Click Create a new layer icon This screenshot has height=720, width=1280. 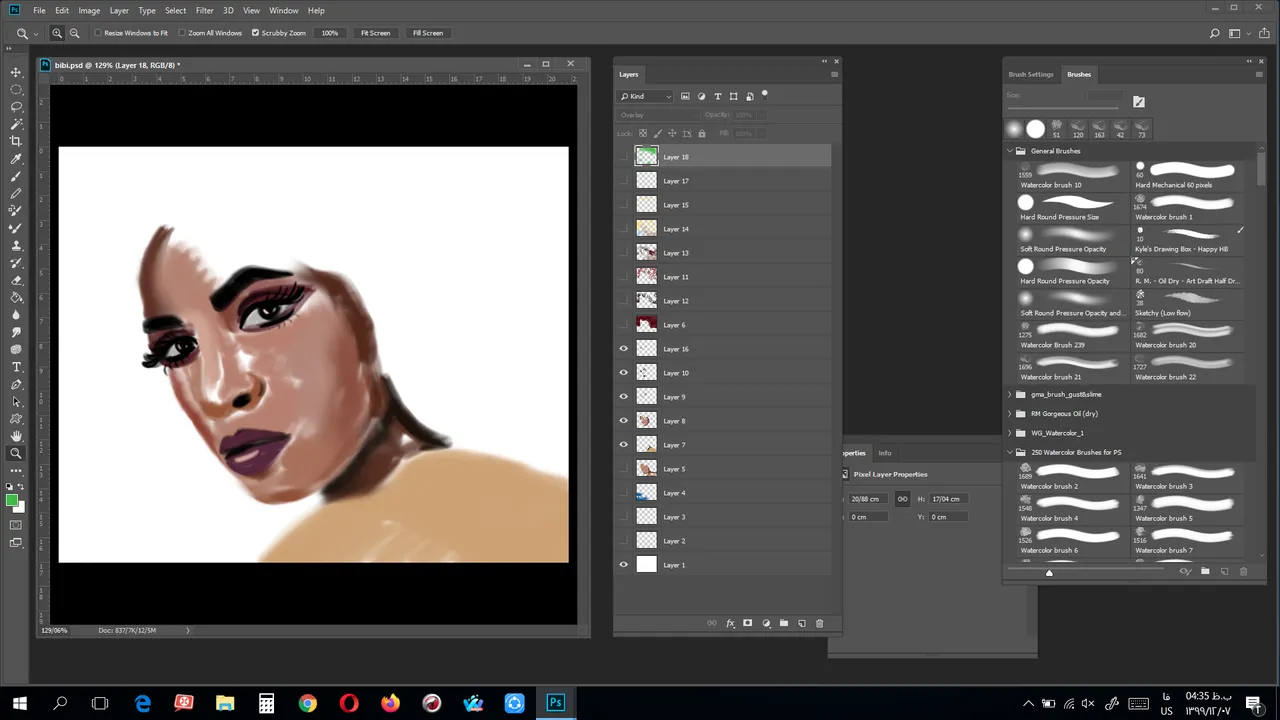click(802, 623)
